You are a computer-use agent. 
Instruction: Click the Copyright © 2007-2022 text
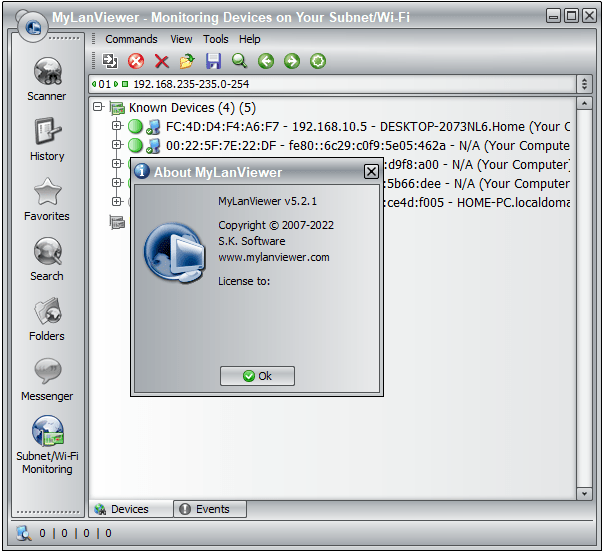click(276, 225)
